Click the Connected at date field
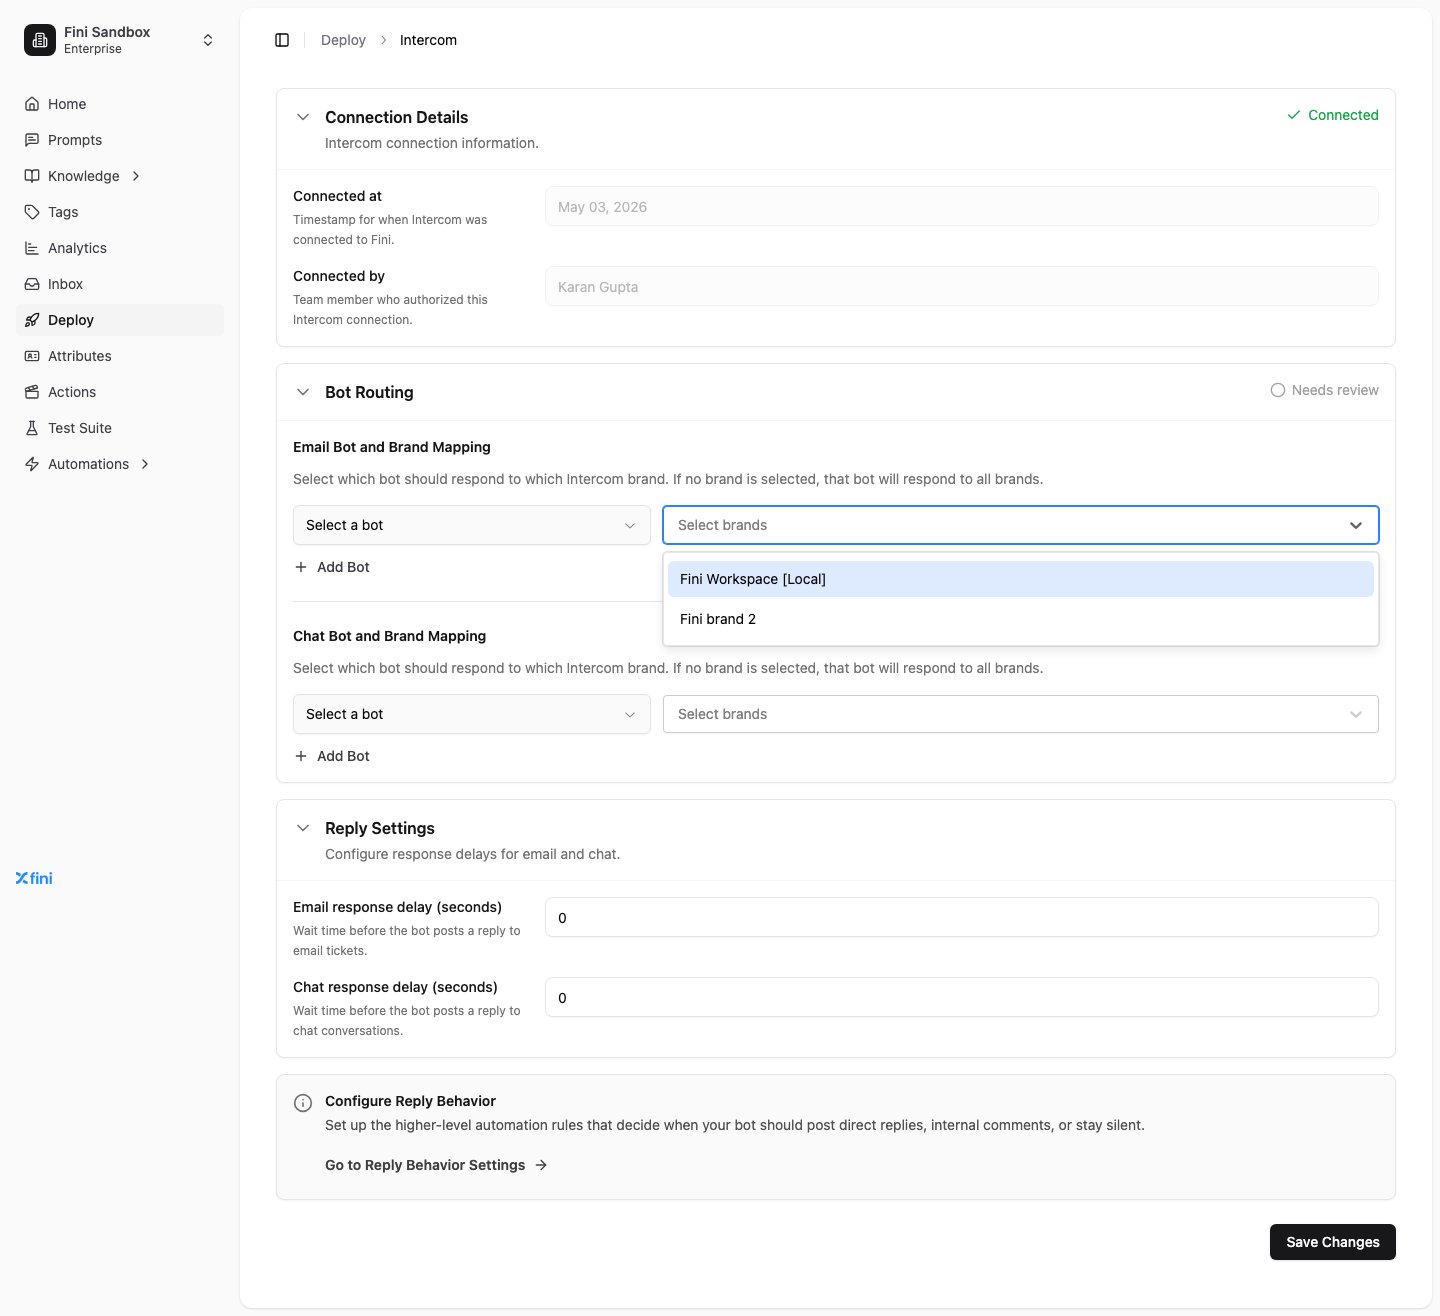Screen dimensions: 1440x1316 tap(962, 206)
